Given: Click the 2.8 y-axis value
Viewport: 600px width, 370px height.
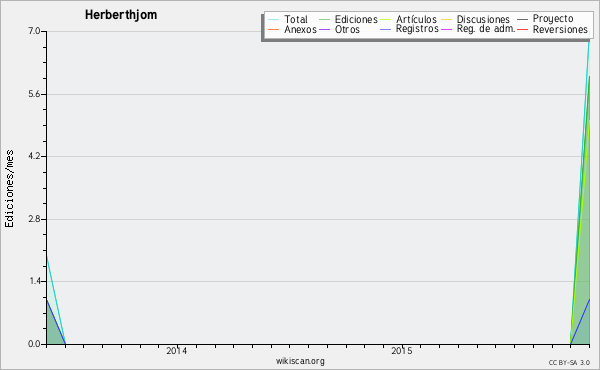Looking at the screenshot, I should (34, 219).
